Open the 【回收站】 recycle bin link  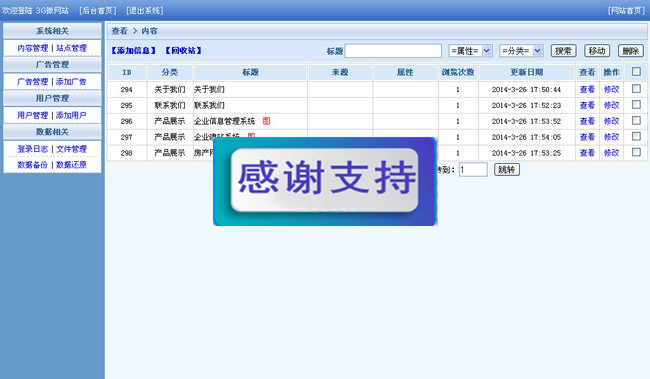tap(183, 51)
